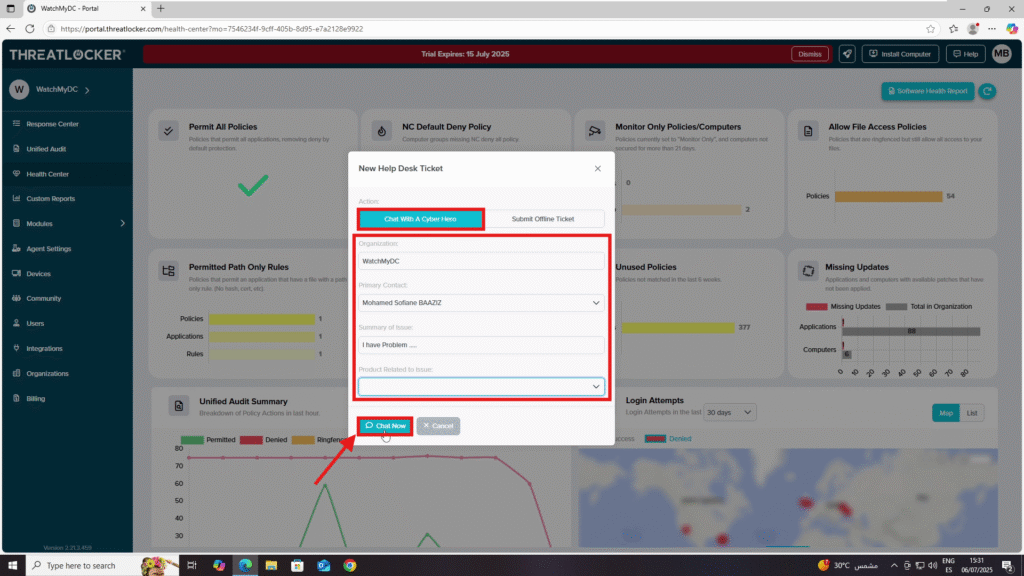Screen dimensions: 1024x576
Task: Click browser refresh button
Action: point(30,29)
